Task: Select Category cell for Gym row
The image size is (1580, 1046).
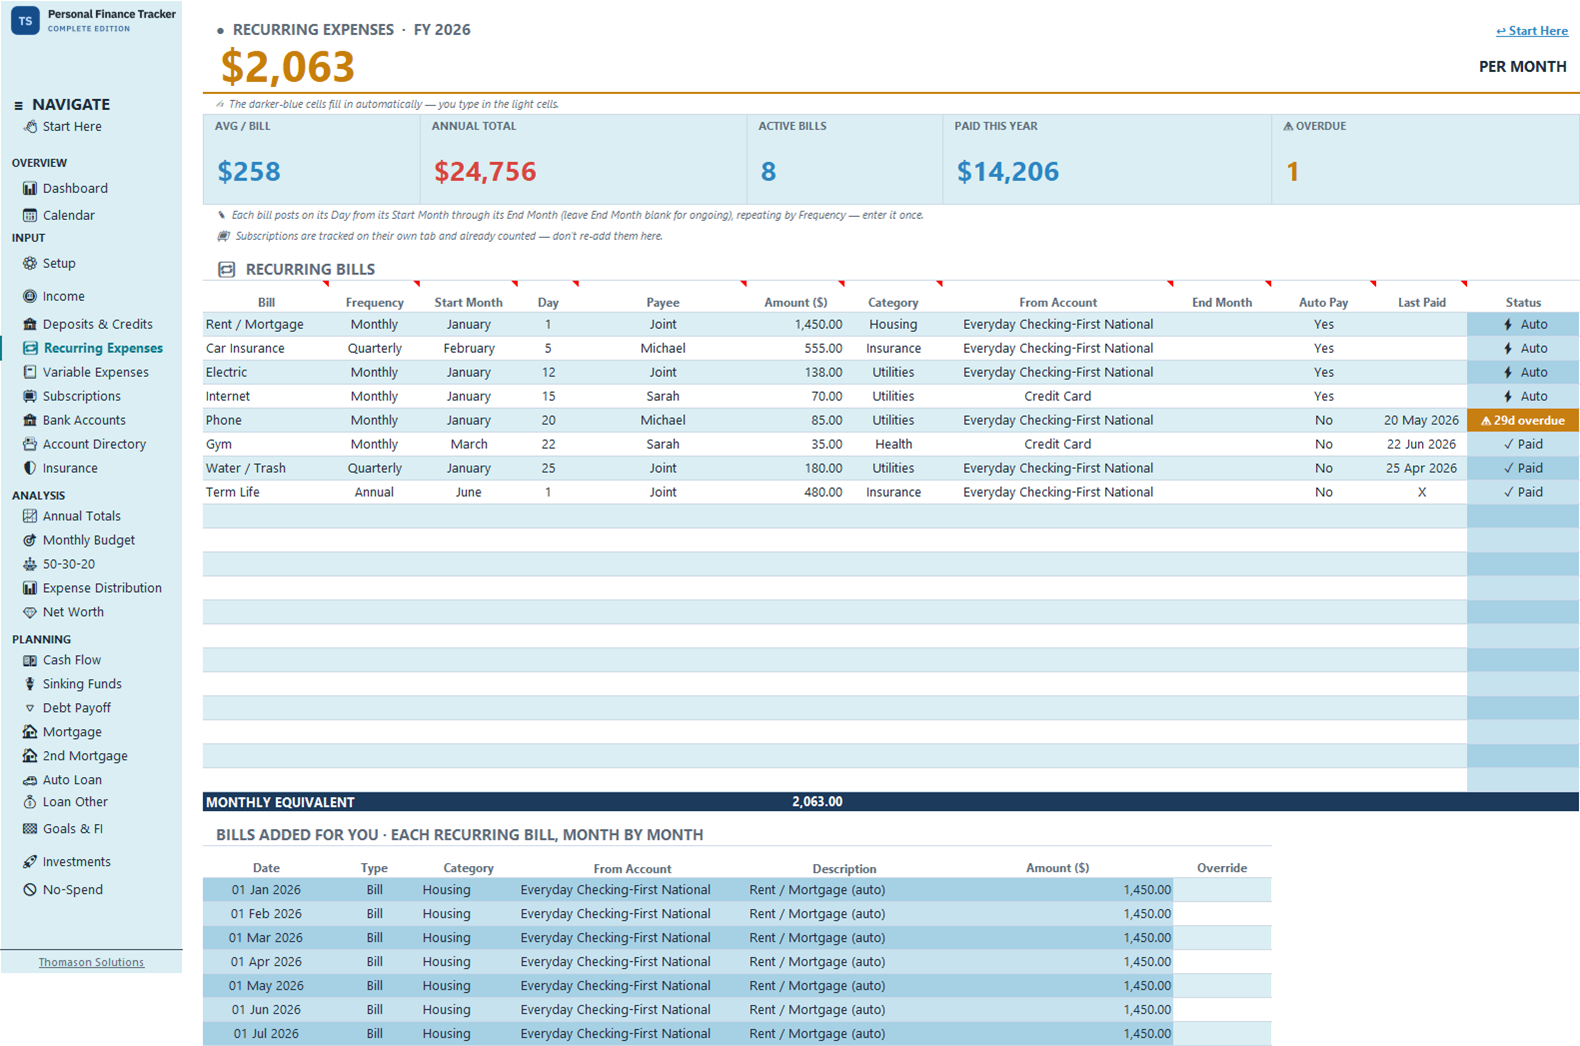Action: [x=893, y=444]
